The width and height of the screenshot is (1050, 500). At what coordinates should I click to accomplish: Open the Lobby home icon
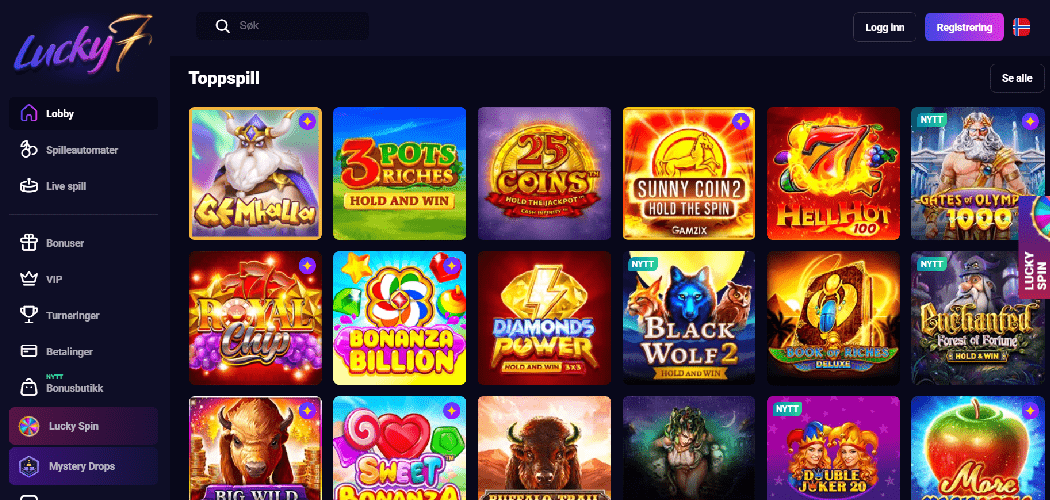pyautogui.click(x=28, y=113)
